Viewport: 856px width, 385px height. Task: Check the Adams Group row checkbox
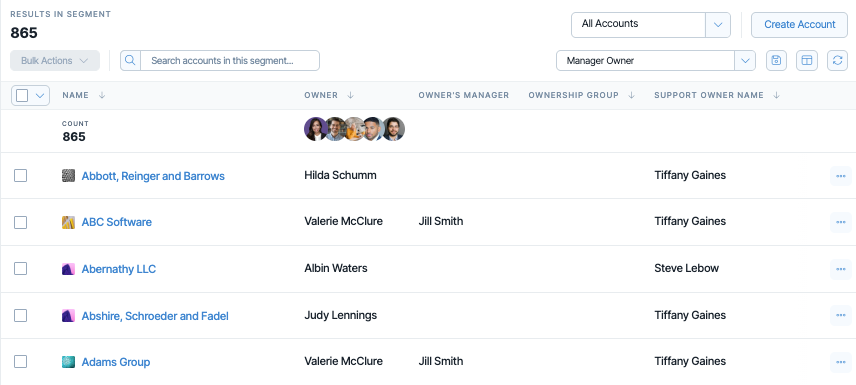(x=20, y=362)
